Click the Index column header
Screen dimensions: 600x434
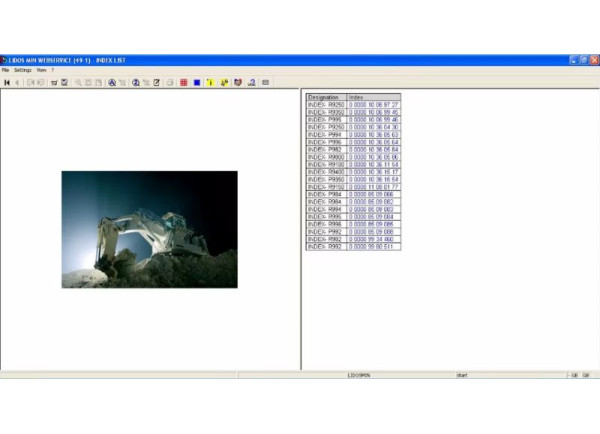click(374, 97)
